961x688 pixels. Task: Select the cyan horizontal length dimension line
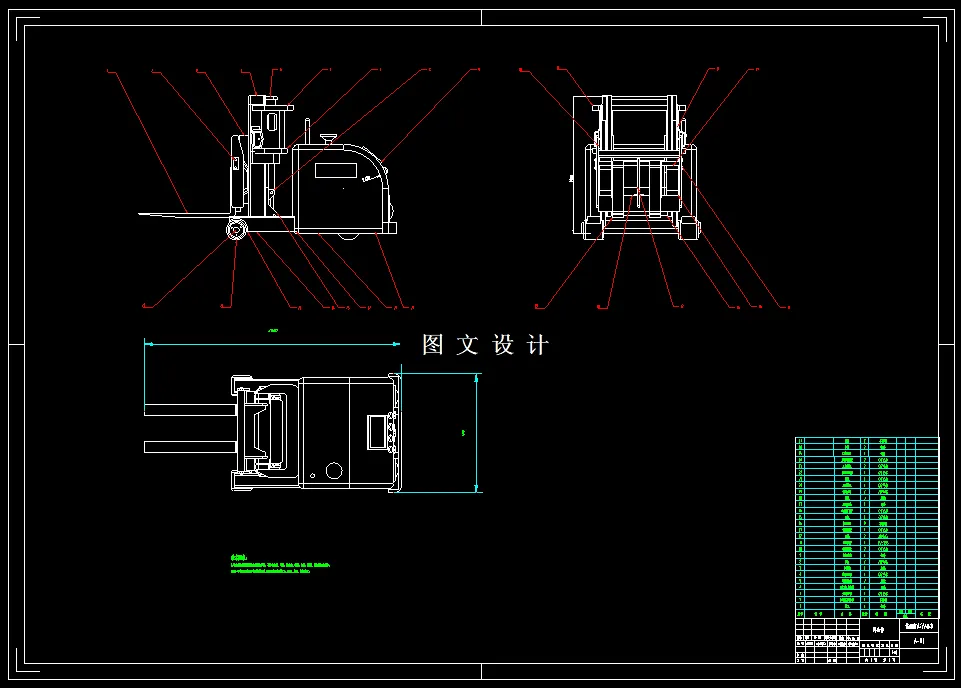[272, 344]
